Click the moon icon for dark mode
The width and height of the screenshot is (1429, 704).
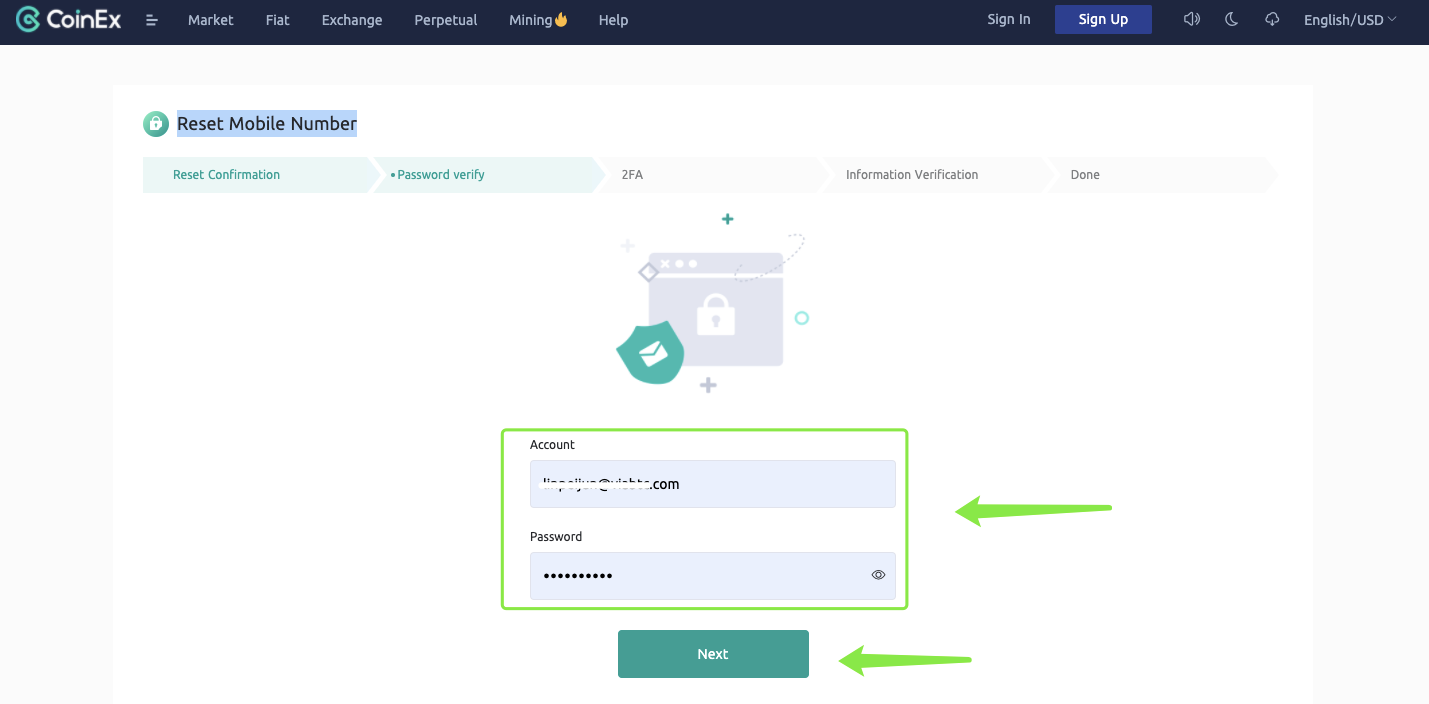(x=1231, y=18)
